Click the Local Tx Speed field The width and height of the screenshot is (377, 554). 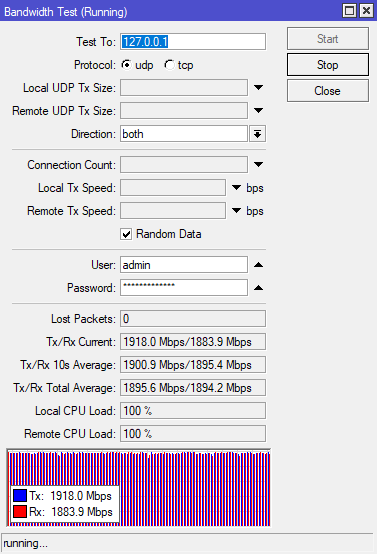pos(173,188)
